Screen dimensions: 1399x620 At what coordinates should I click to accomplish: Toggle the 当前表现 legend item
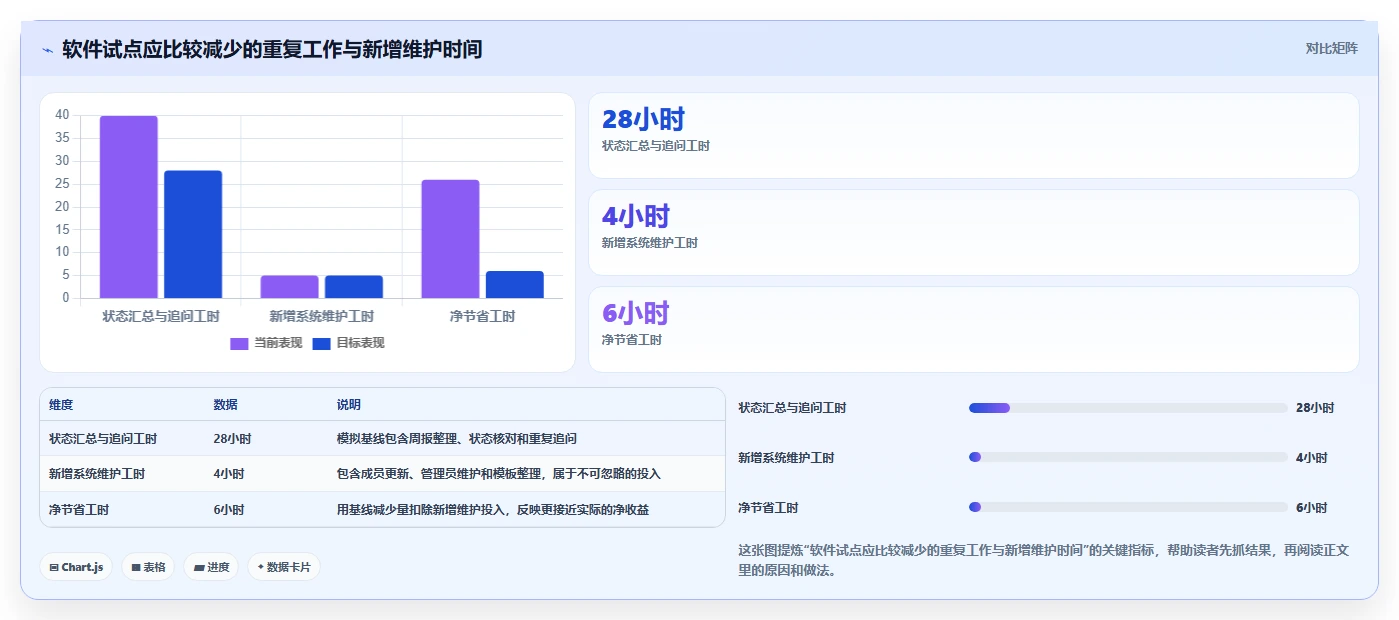click(266, 343)
